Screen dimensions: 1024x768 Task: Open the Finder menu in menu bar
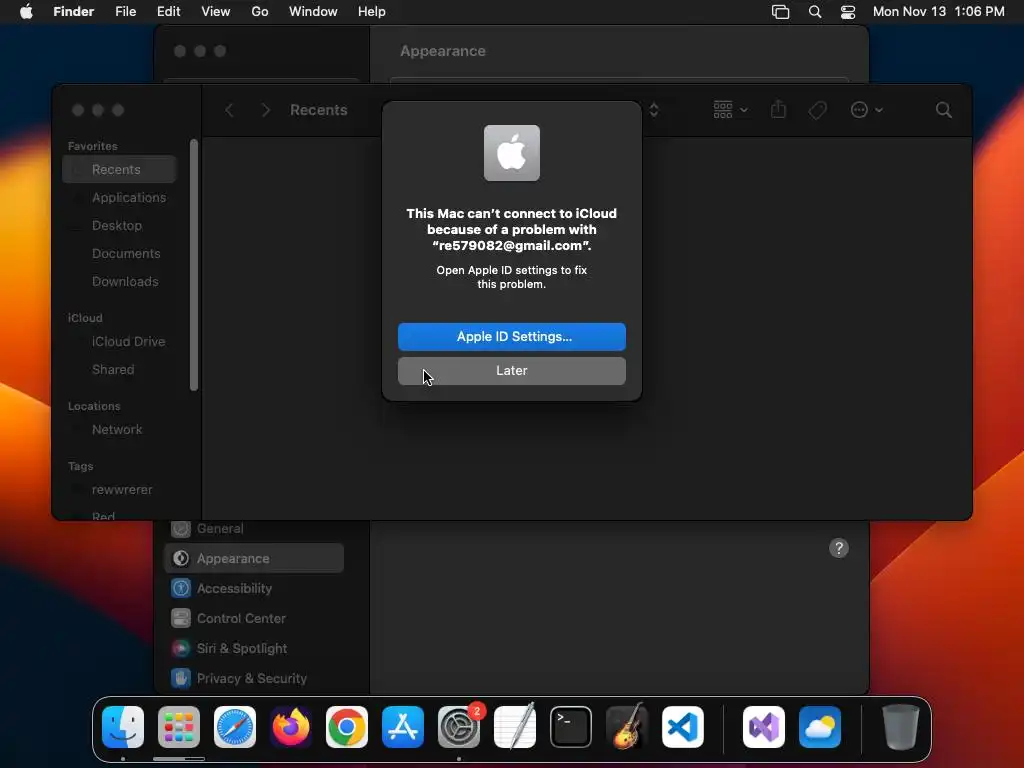tap(73, 12)
